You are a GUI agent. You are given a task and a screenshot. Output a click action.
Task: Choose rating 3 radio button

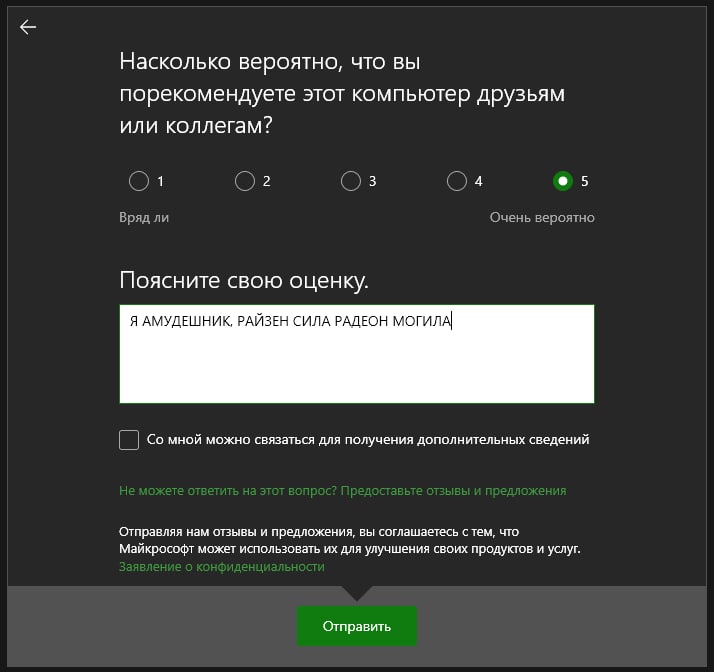coord(351,181)
